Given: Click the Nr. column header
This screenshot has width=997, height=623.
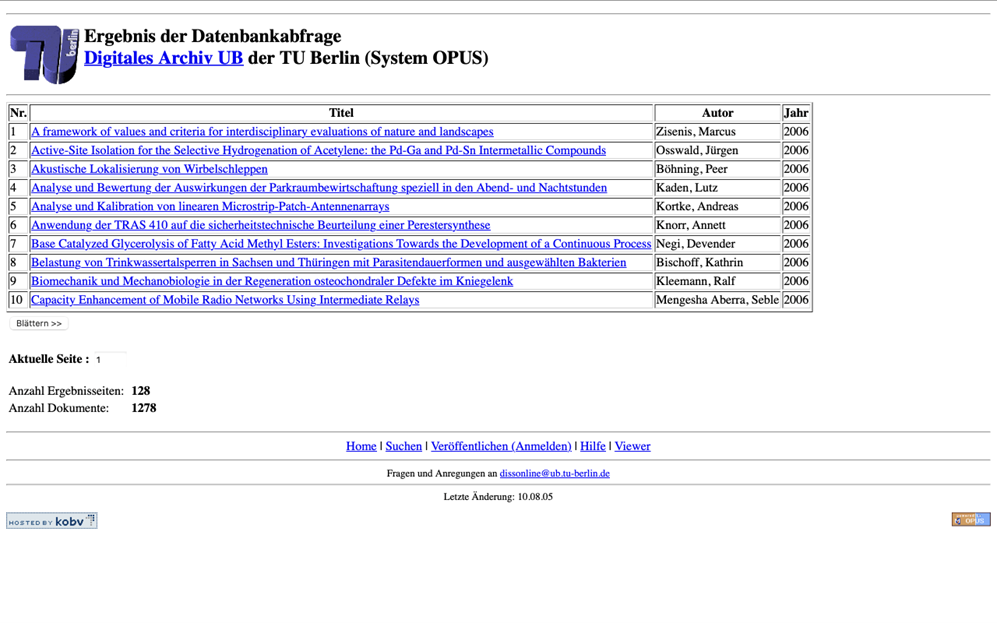Looking at the screenshot, I should click(18, 113).
